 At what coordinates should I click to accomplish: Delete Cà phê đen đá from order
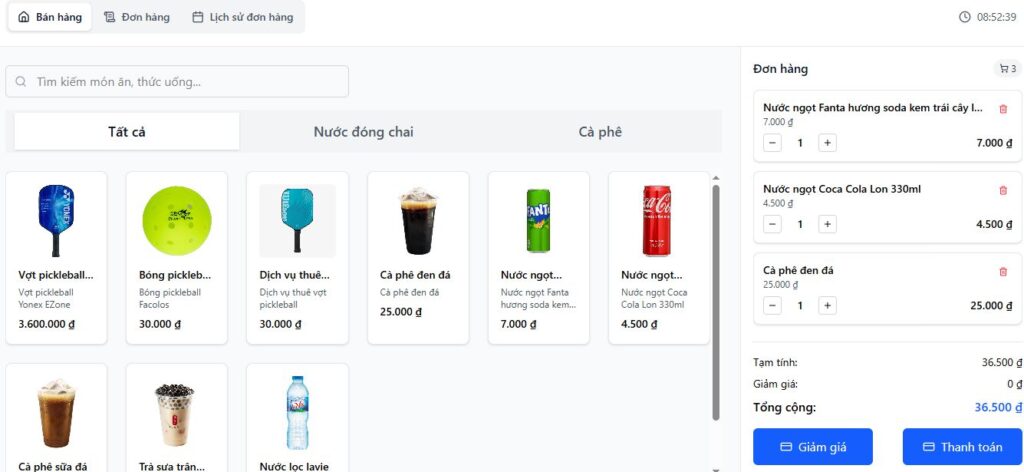pyautogui.click(x=1003, y=271)
